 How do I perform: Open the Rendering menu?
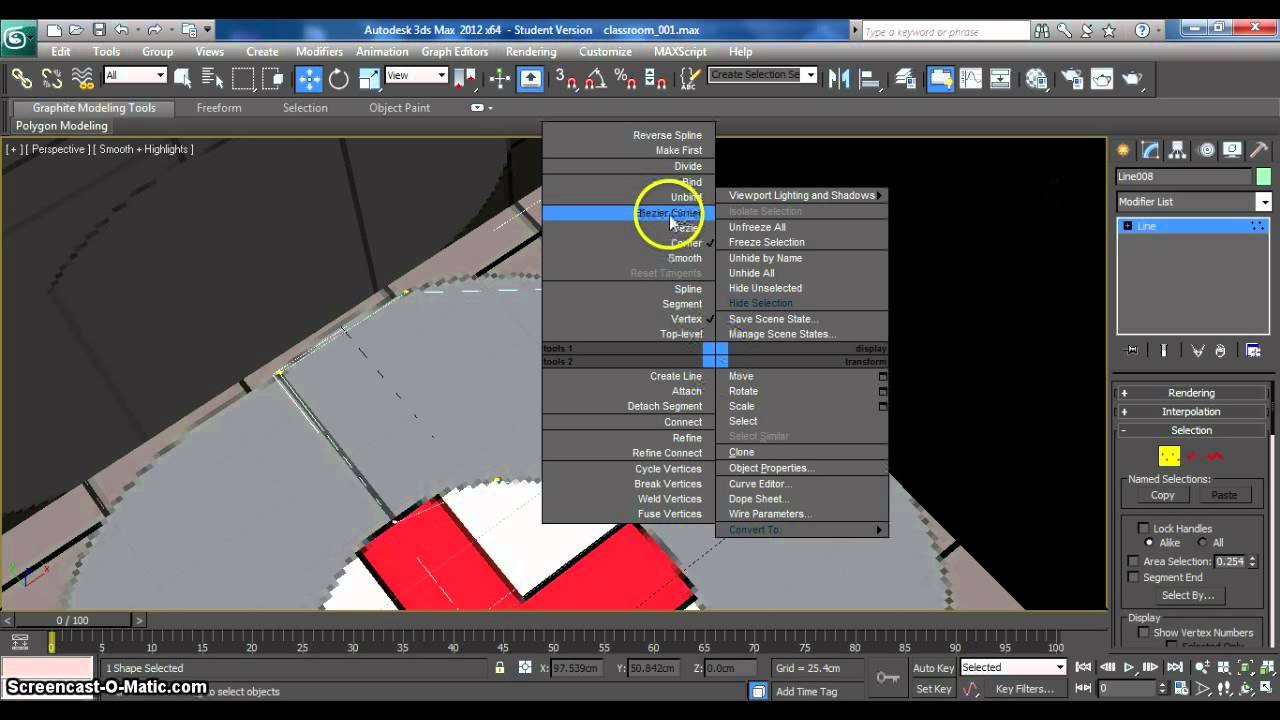(531, 51)
